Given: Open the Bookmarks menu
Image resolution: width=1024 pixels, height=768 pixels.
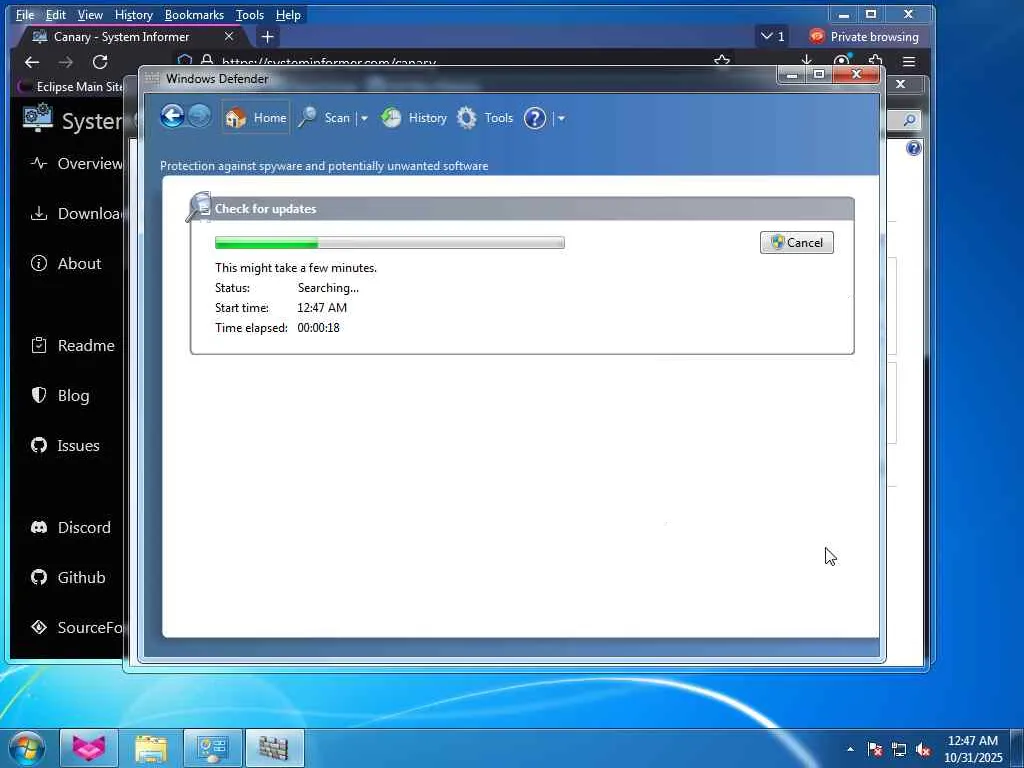Looking at the screenshot, I should (x=194, y=14).
